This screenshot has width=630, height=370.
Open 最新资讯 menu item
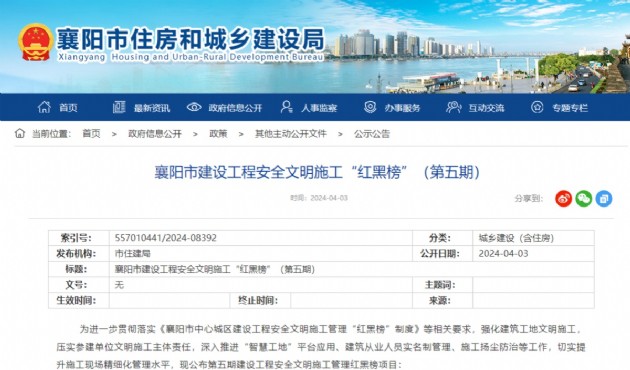pos(152,108)
